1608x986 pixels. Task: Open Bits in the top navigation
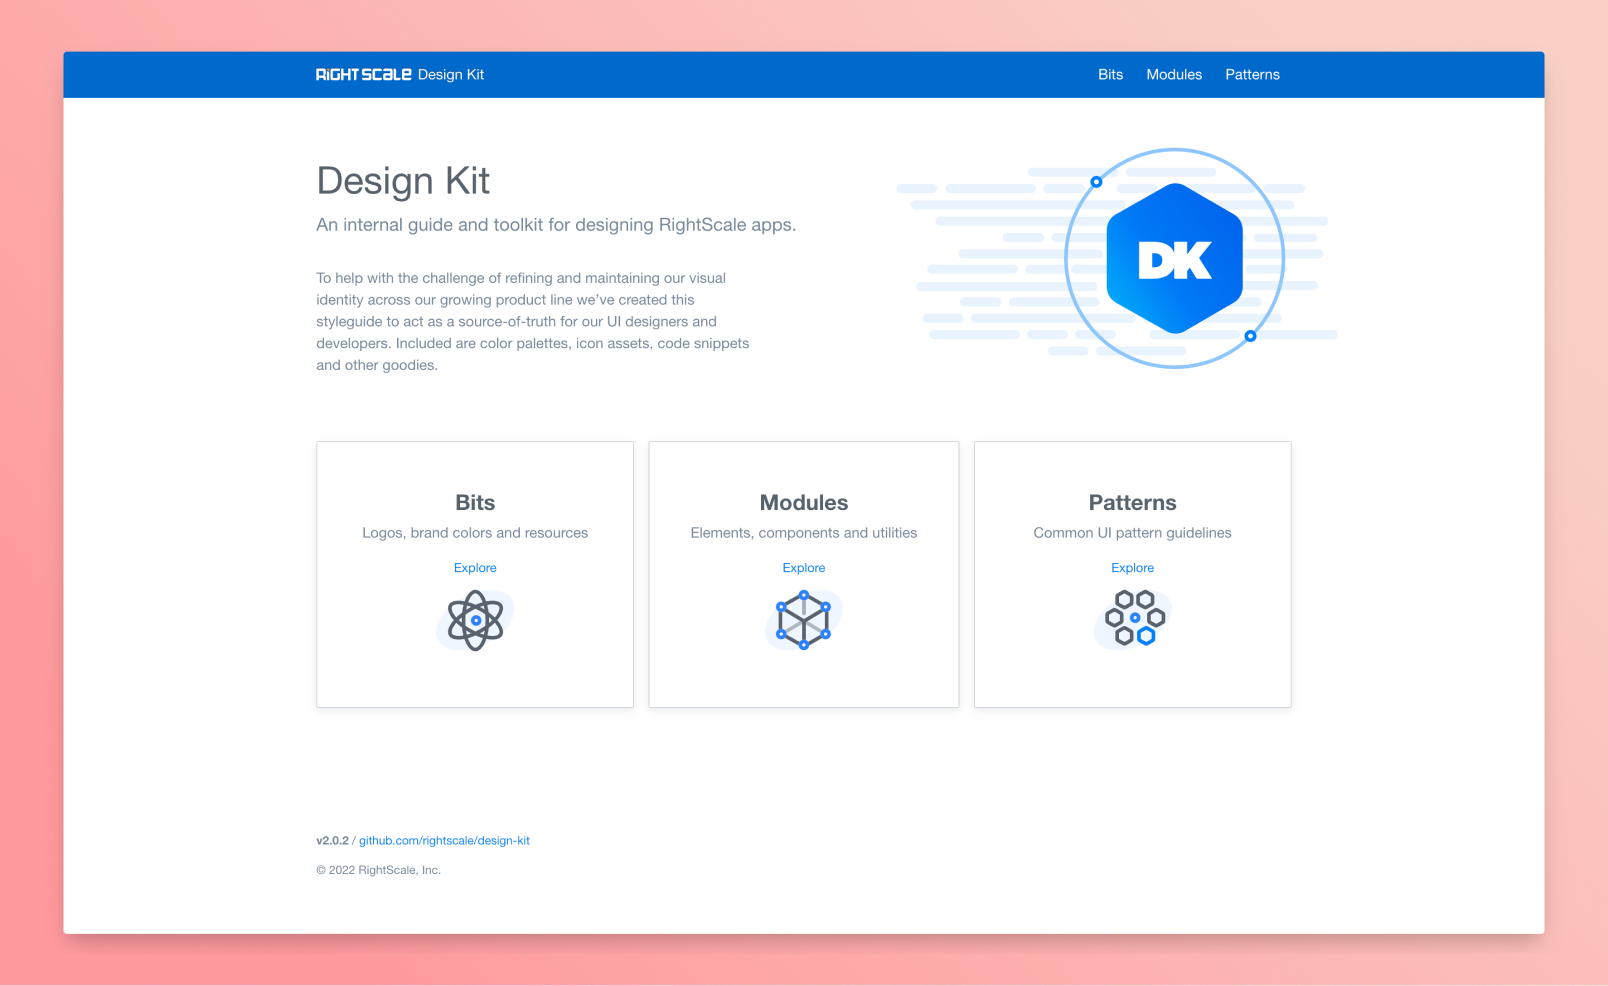tap(1110, 75)
